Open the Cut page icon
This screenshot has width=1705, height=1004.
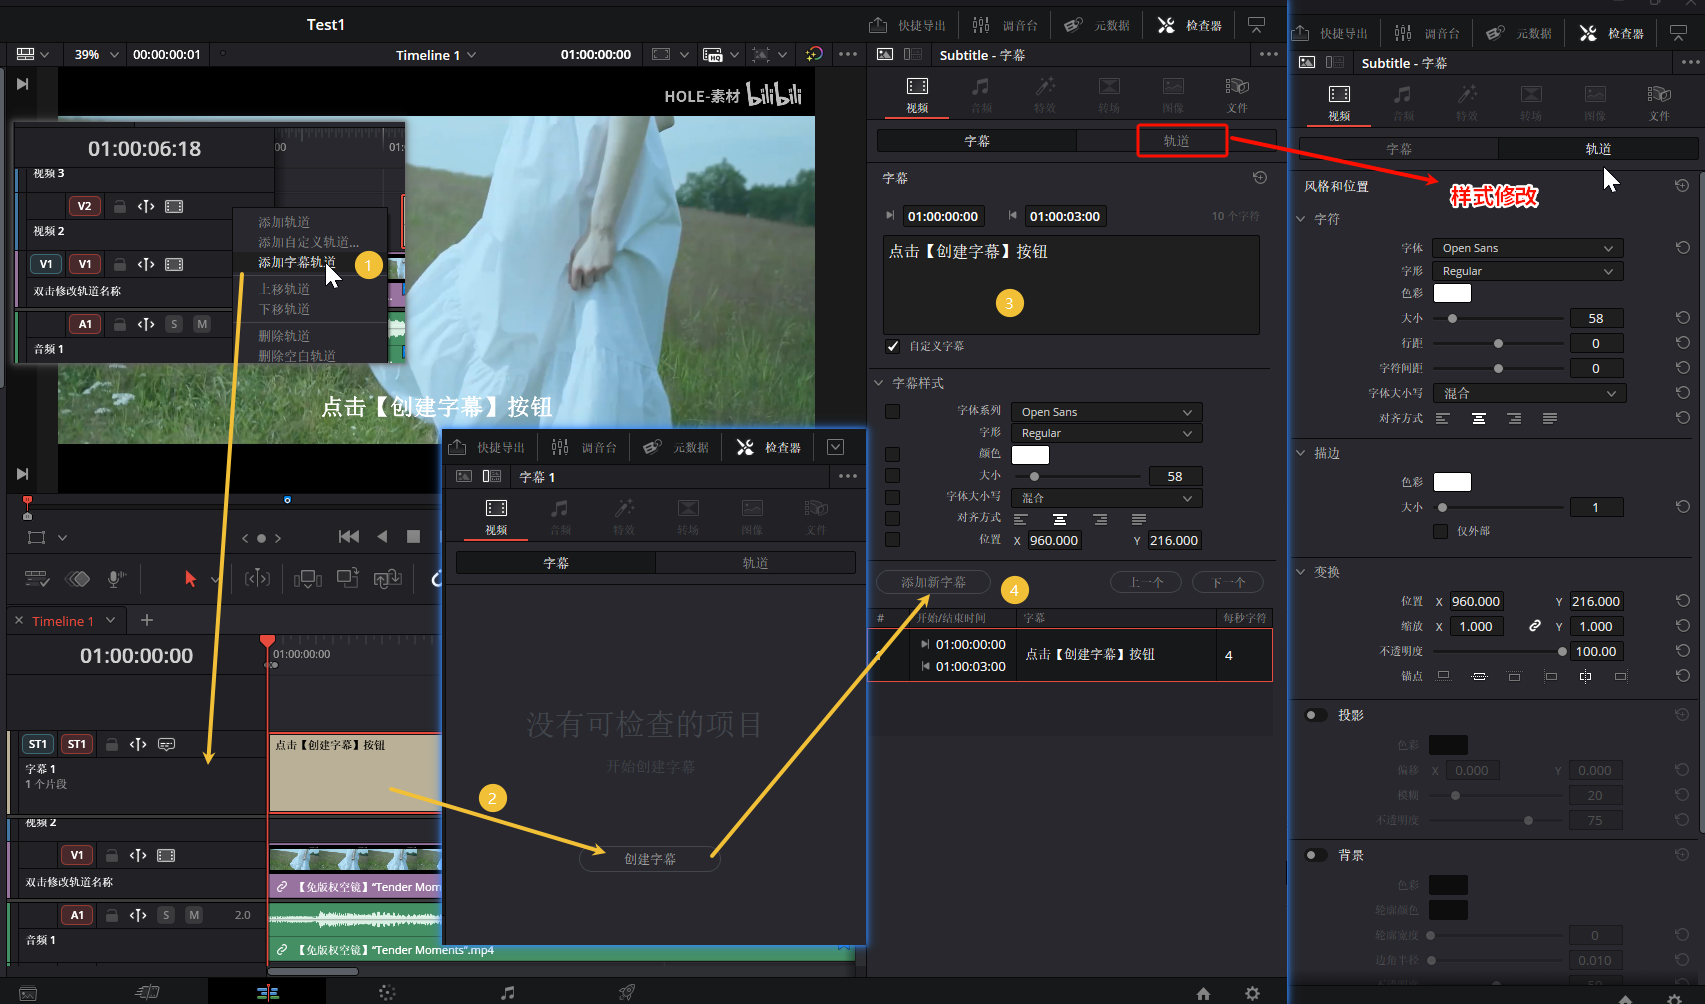click(x=148, y=992)
